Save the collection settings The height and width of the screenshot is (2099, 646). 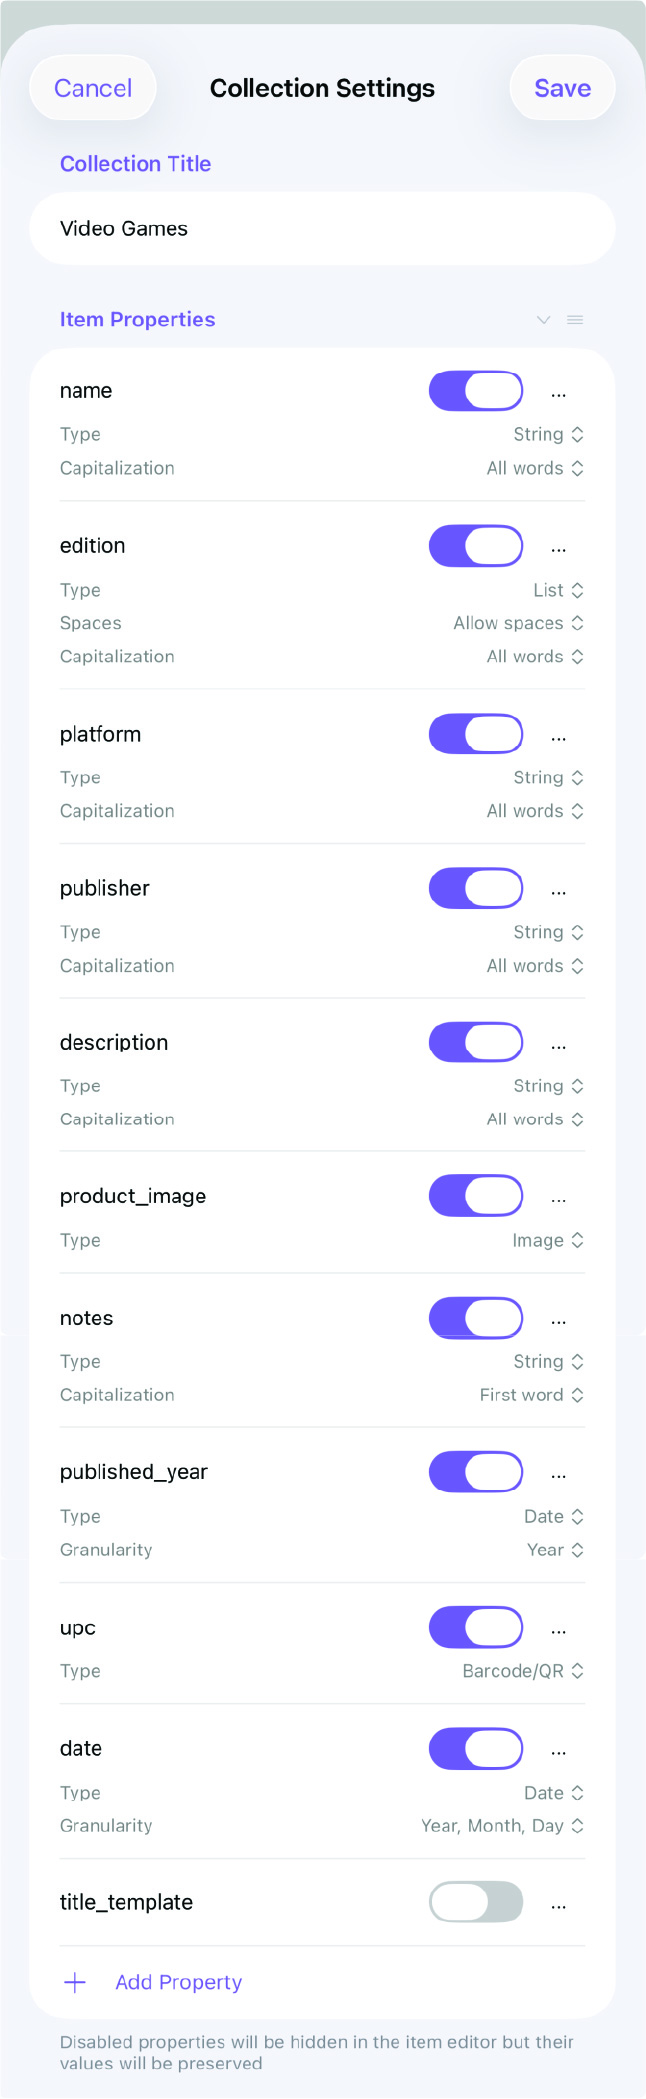pyautogui.click(x=562, y=88)
